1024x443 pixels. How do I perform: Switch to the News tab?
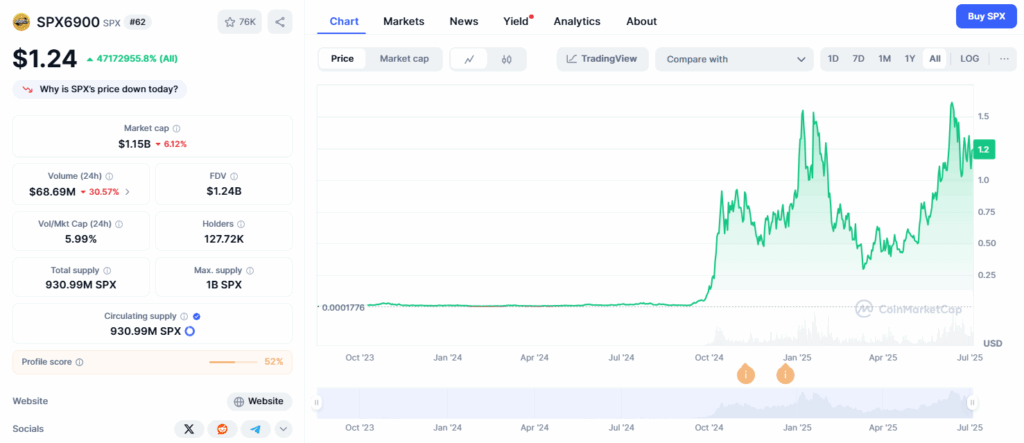coord(464,21)
